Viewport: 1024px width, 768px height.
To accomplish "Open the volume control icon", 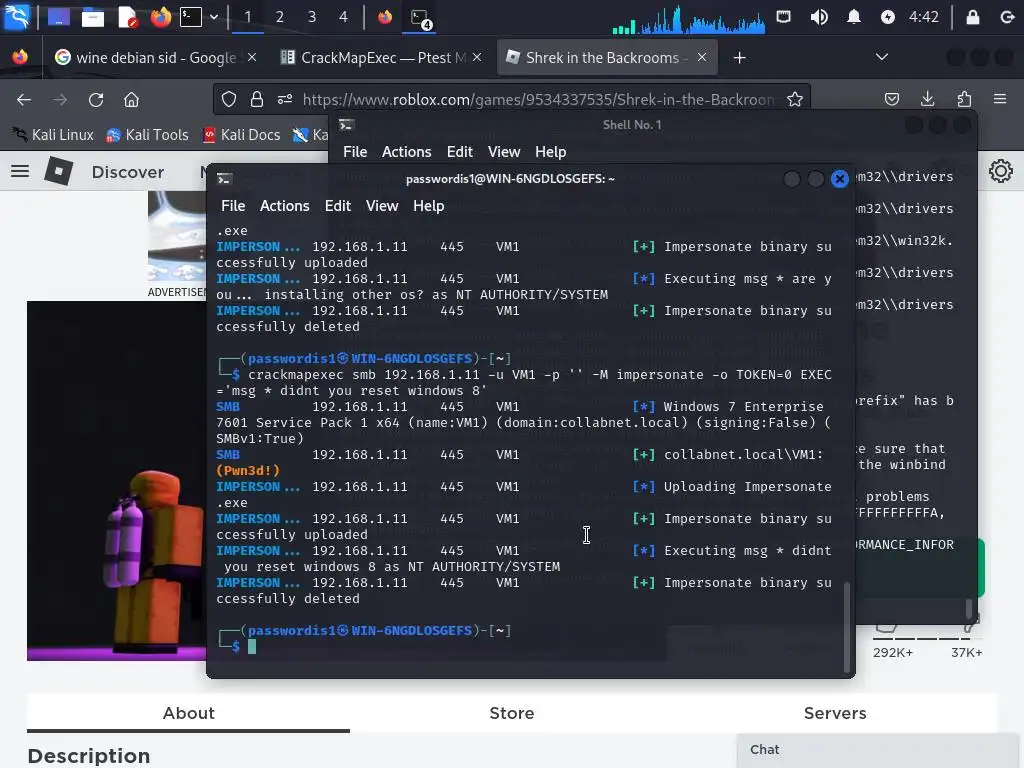I will coord(818,17).
